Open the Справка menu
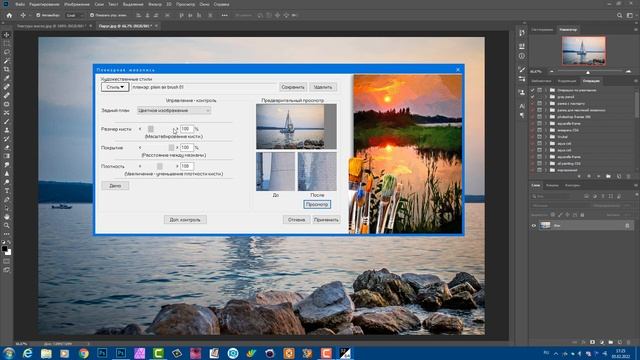Image resolution: width=640 pixels, height=360 pixels. [x=222, y=4]
